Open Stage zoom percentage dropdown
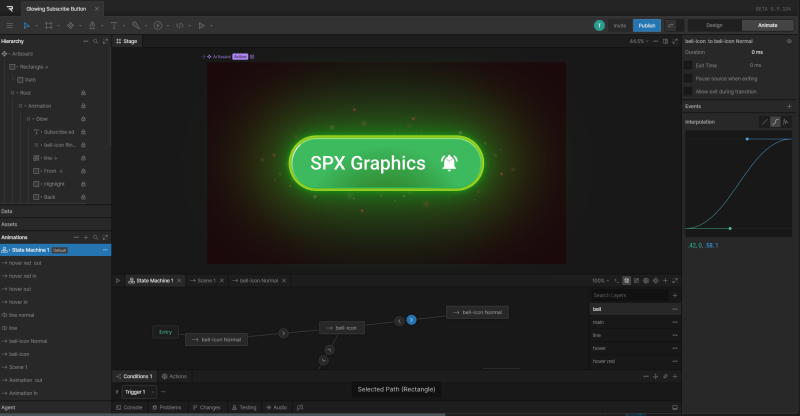 639,41
